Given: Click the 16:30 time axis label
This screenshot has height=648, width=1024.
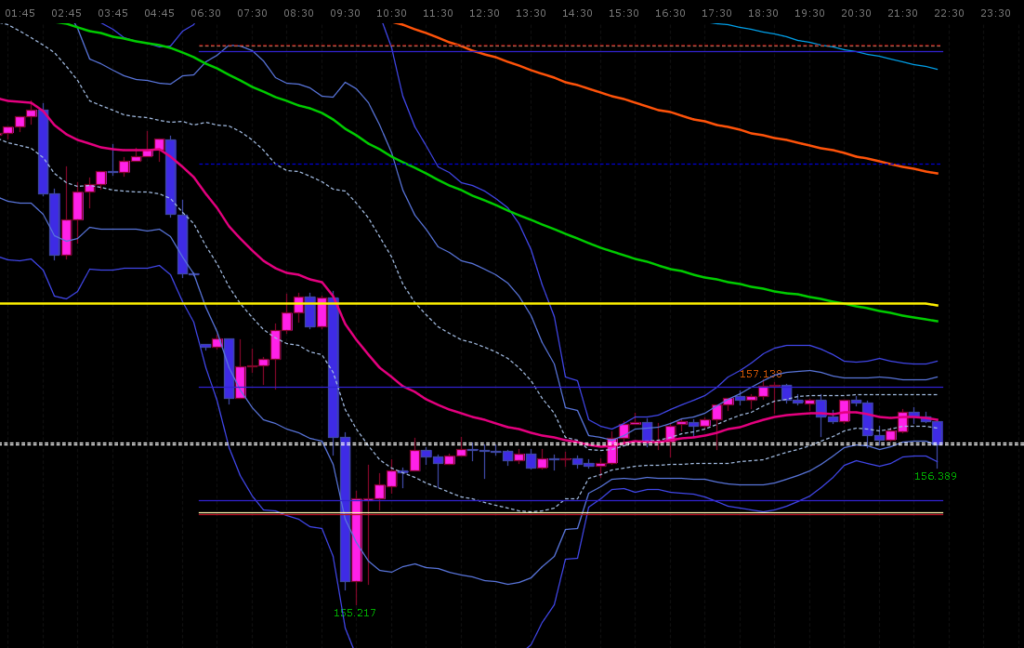Looking at the screenshot, I should [x=670, y=13].
